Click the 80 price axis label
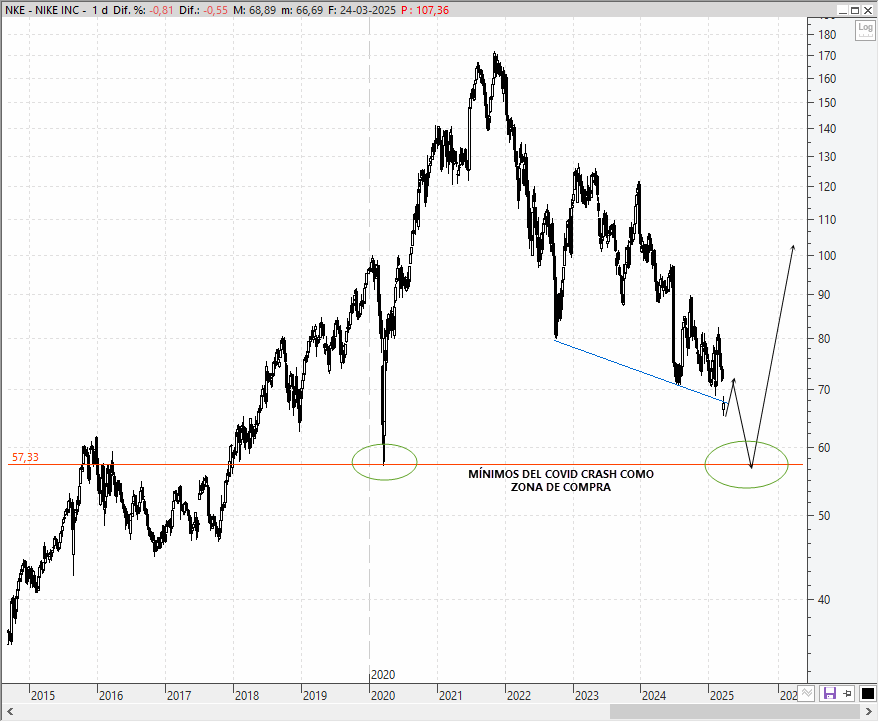Image resolution: width=879 pixels, height=722 pixels. (x=824, y=339)
